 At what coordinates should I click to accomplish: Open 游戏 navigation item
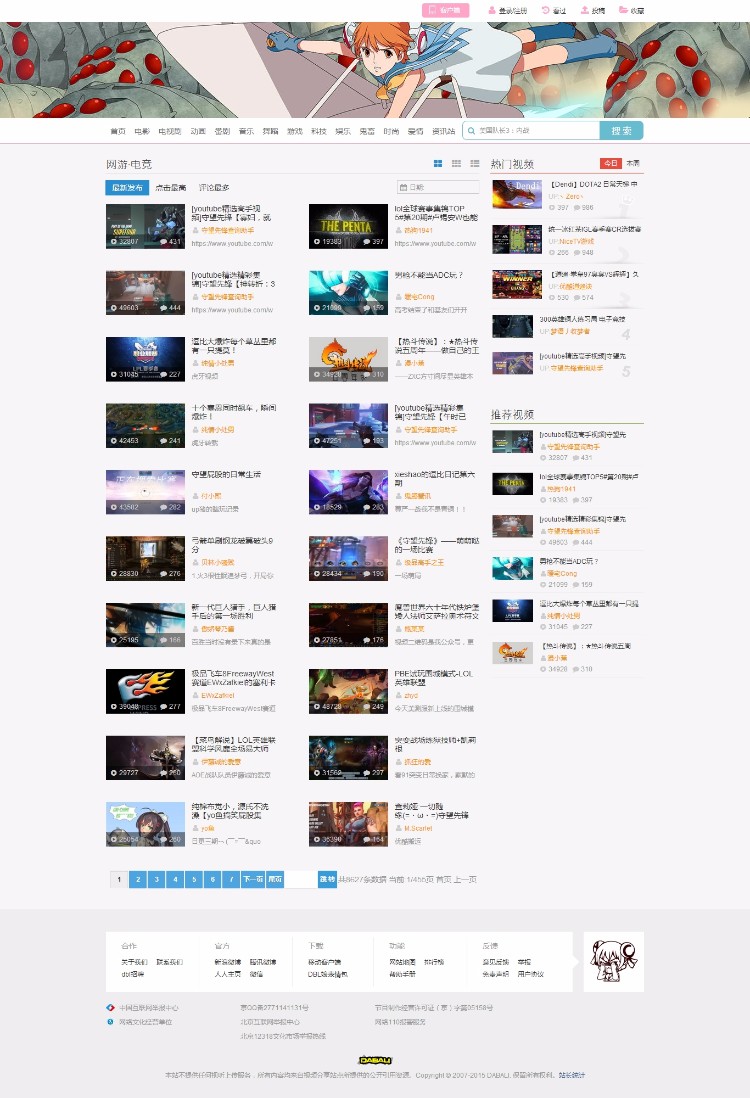(x=295, y=131)
